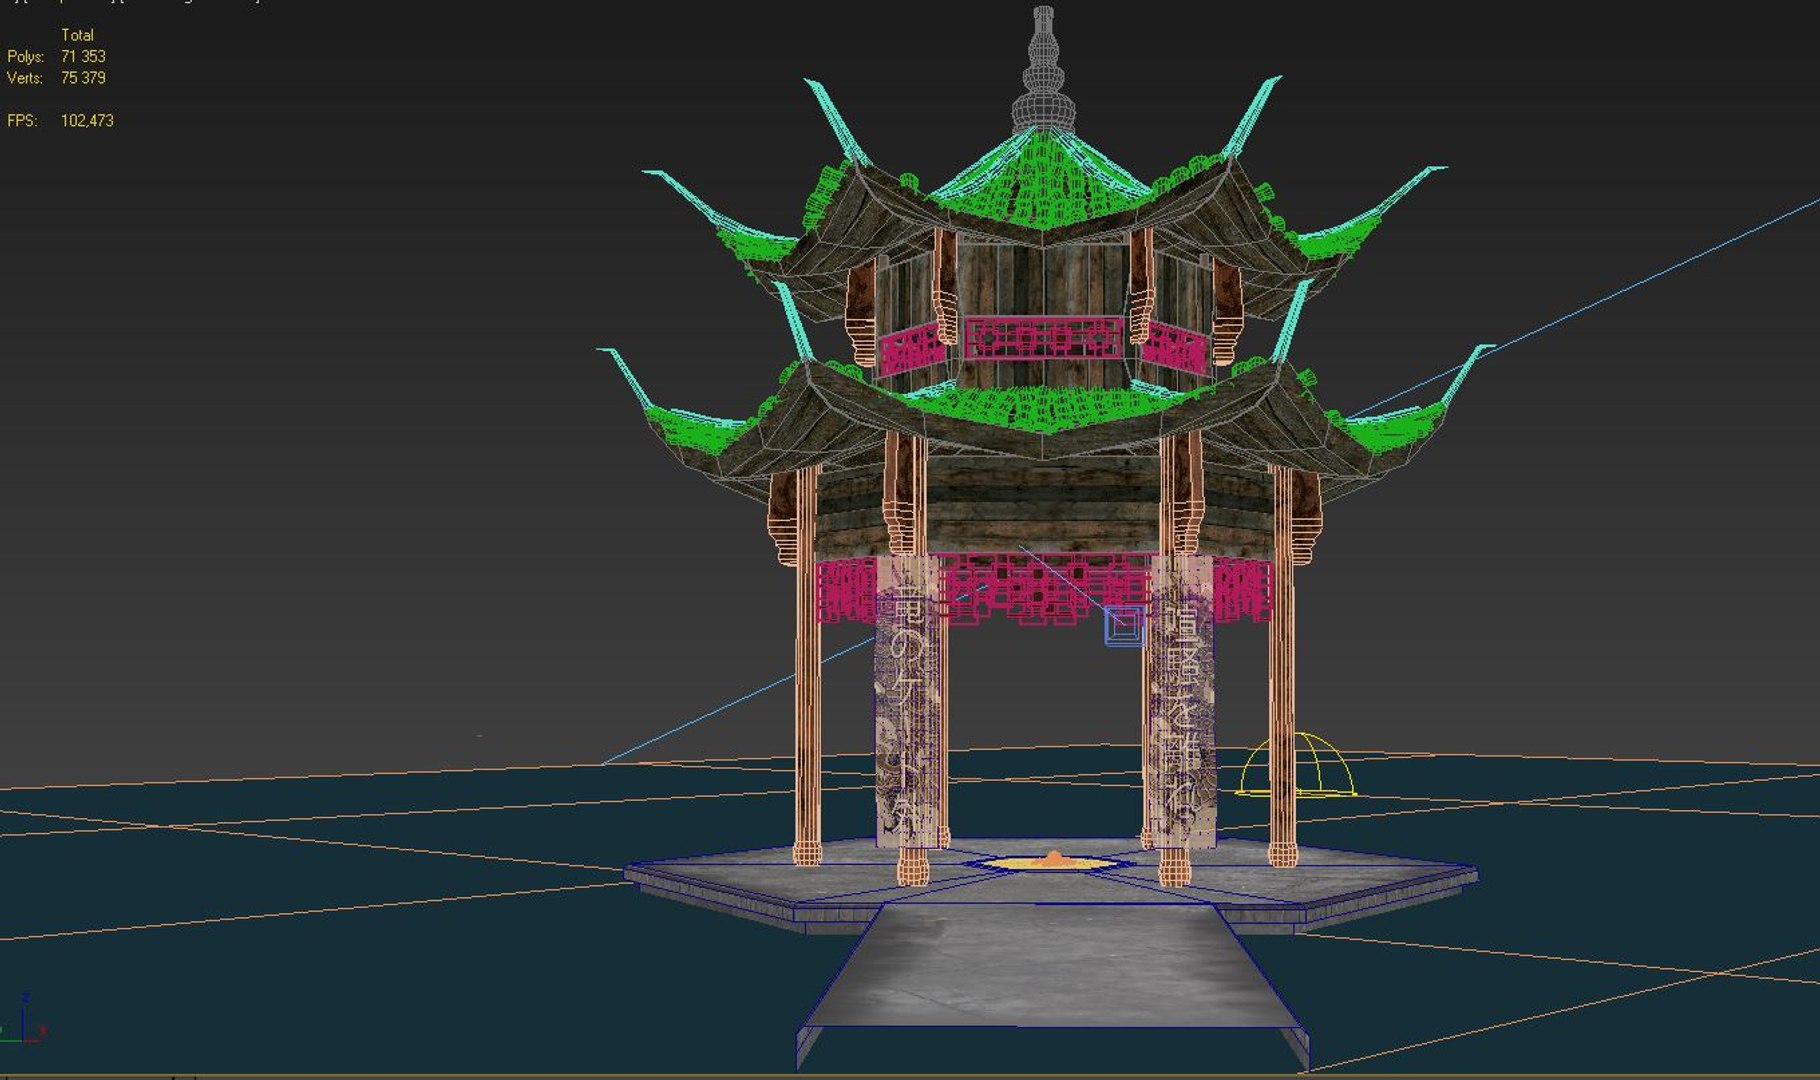This screenshot has height=1080, width=1820.
Task: Click the Polys count 71 353
Action: [83, 57]
